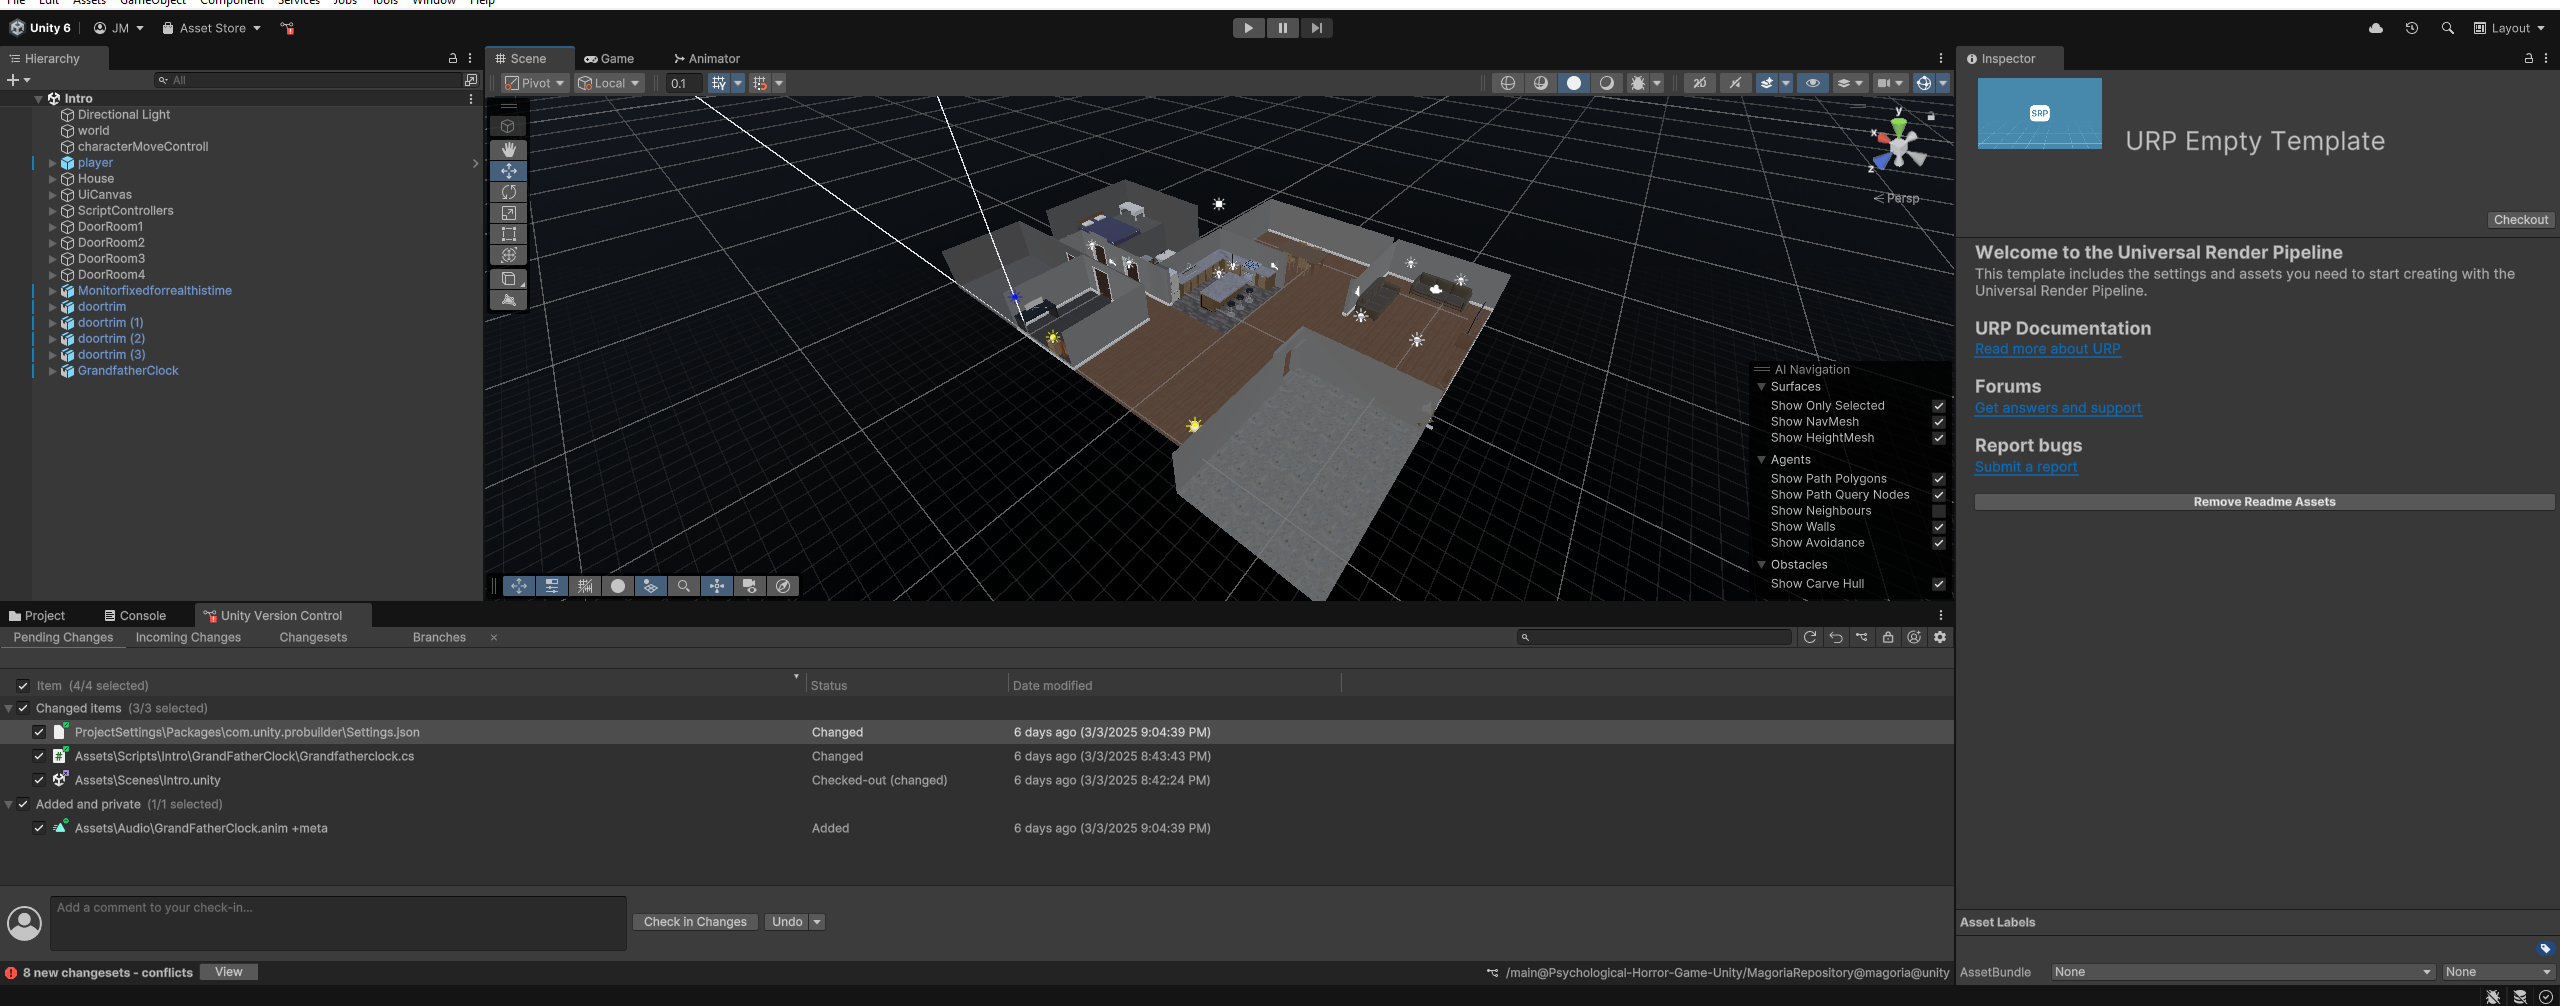This screenshot has width=2560, height=1006.
Task: Toggle Show Walls checkbox
Action: coord(1938,527)
